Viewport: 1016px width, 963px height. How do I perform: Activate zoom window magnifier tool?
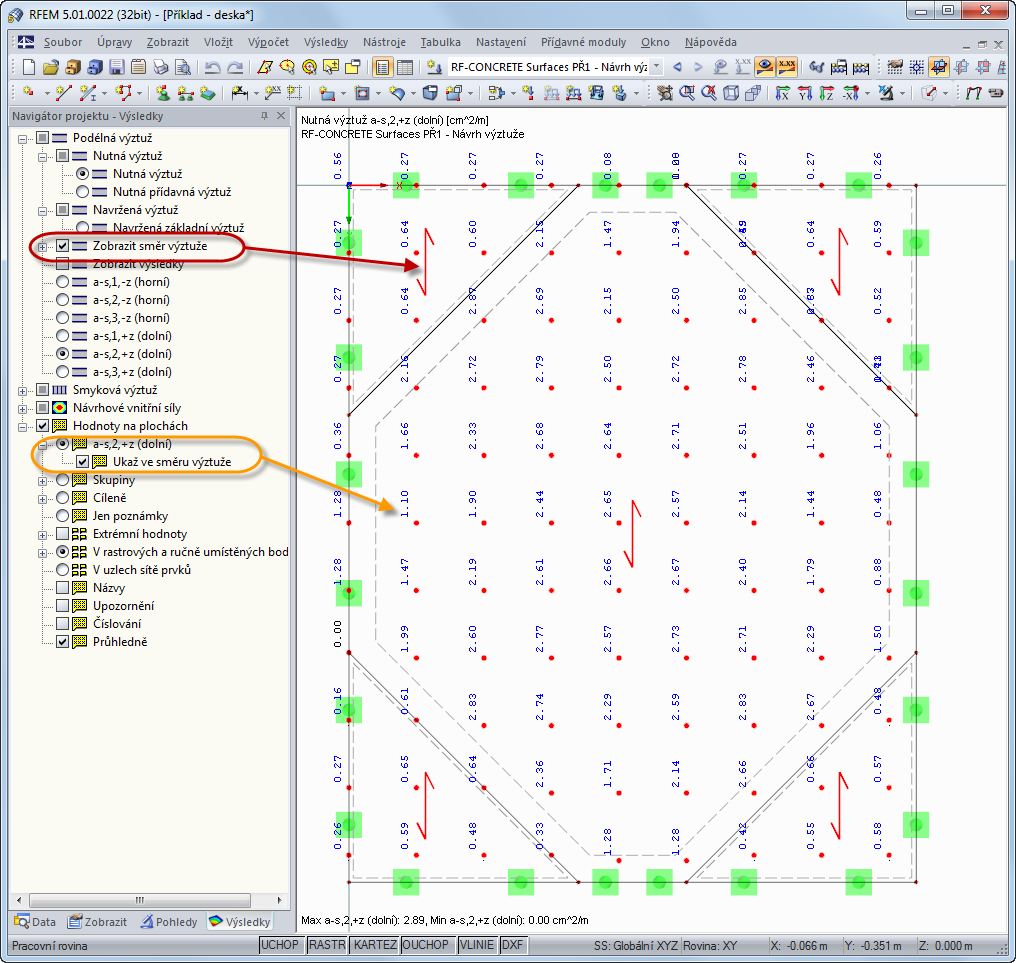click(x=687, y=93)
